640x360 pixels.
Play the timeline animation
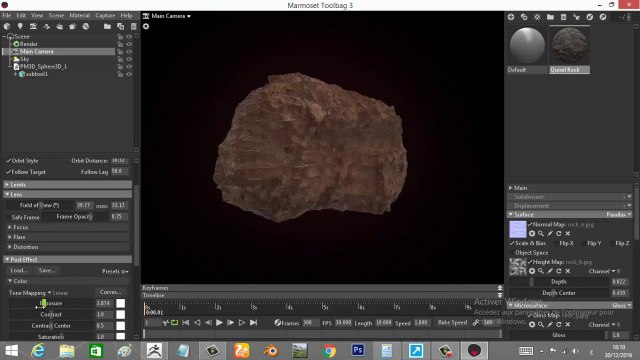219,322
